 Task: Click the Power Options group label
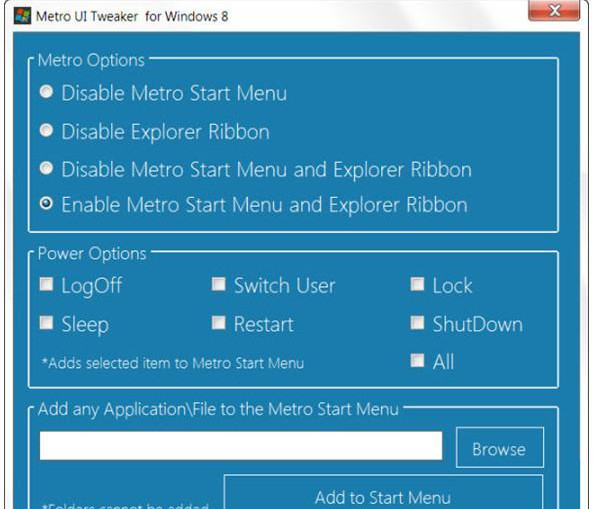pos(92,254)
